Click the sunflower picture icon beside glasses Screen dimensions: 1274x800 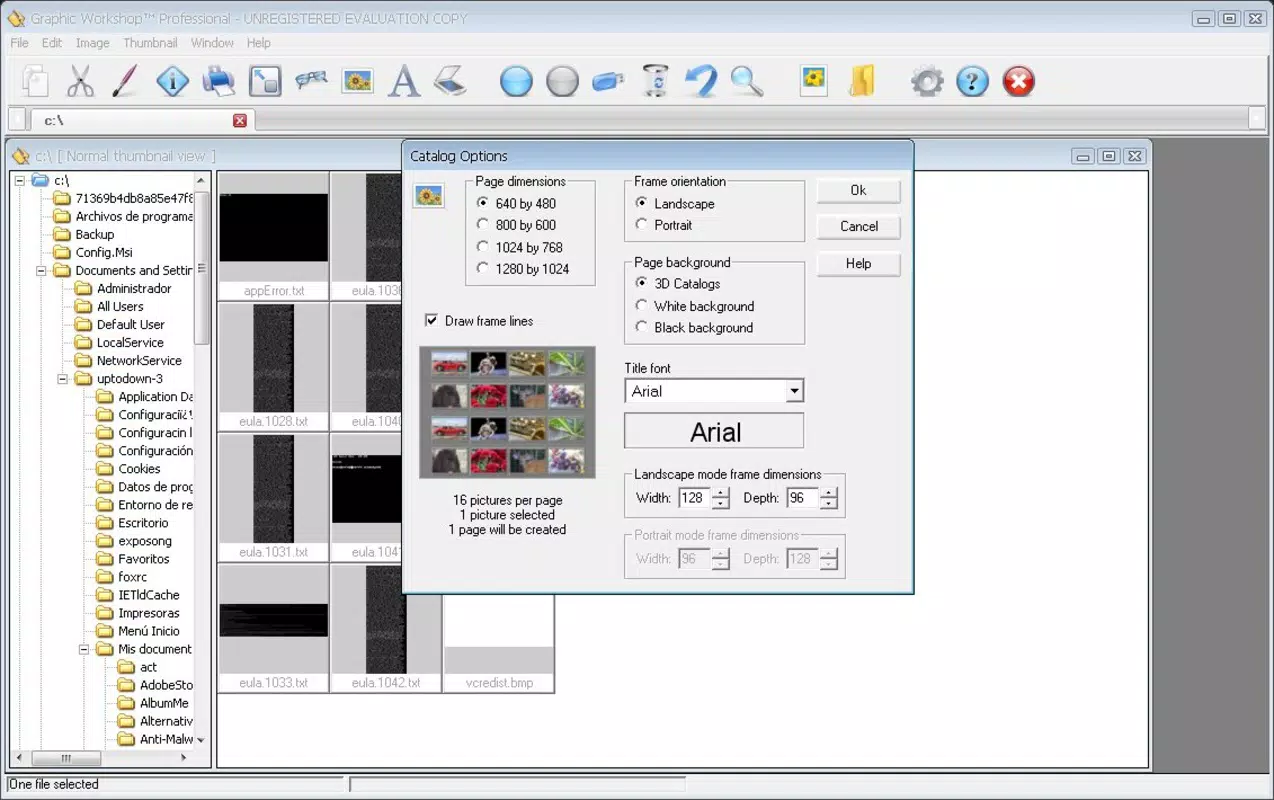coord(357,81)
